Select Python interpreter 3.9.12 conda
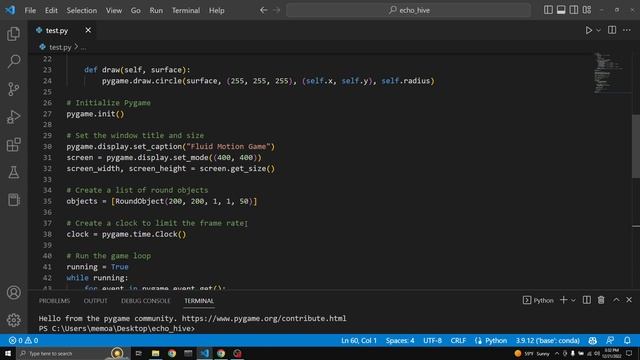Screen dimensions: 640x360 [x=547, y=340]
